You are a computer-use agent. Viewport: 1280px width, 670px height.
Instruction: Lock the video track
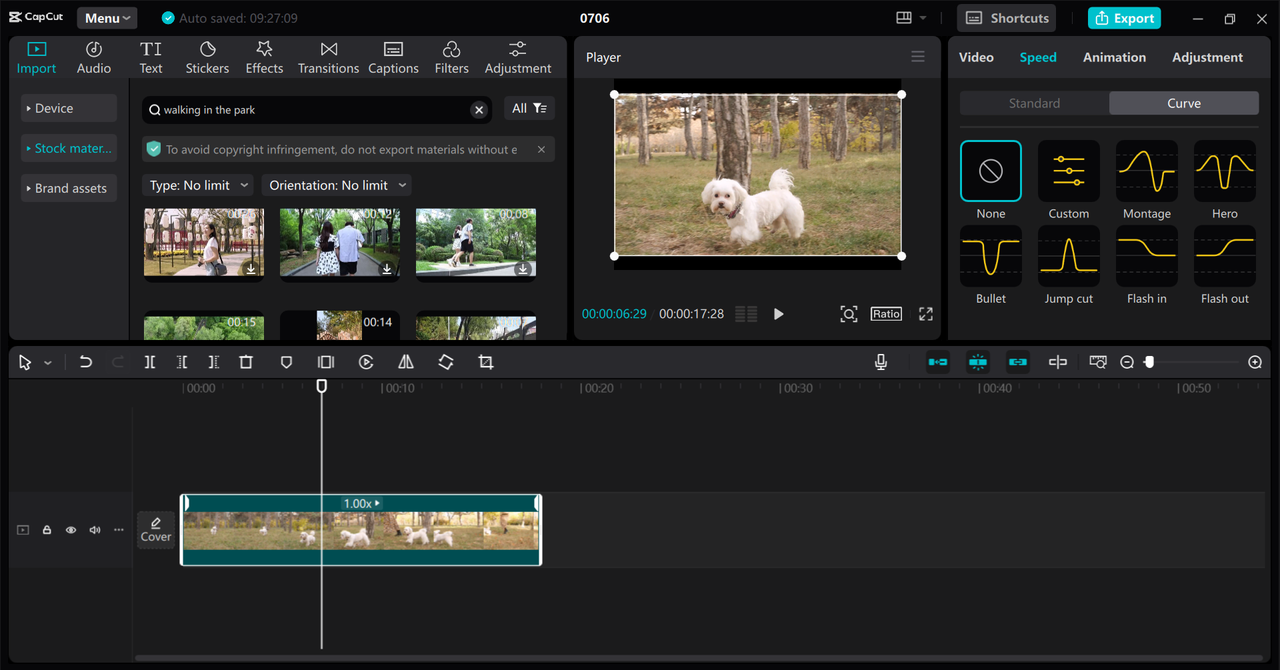point(47,530)
